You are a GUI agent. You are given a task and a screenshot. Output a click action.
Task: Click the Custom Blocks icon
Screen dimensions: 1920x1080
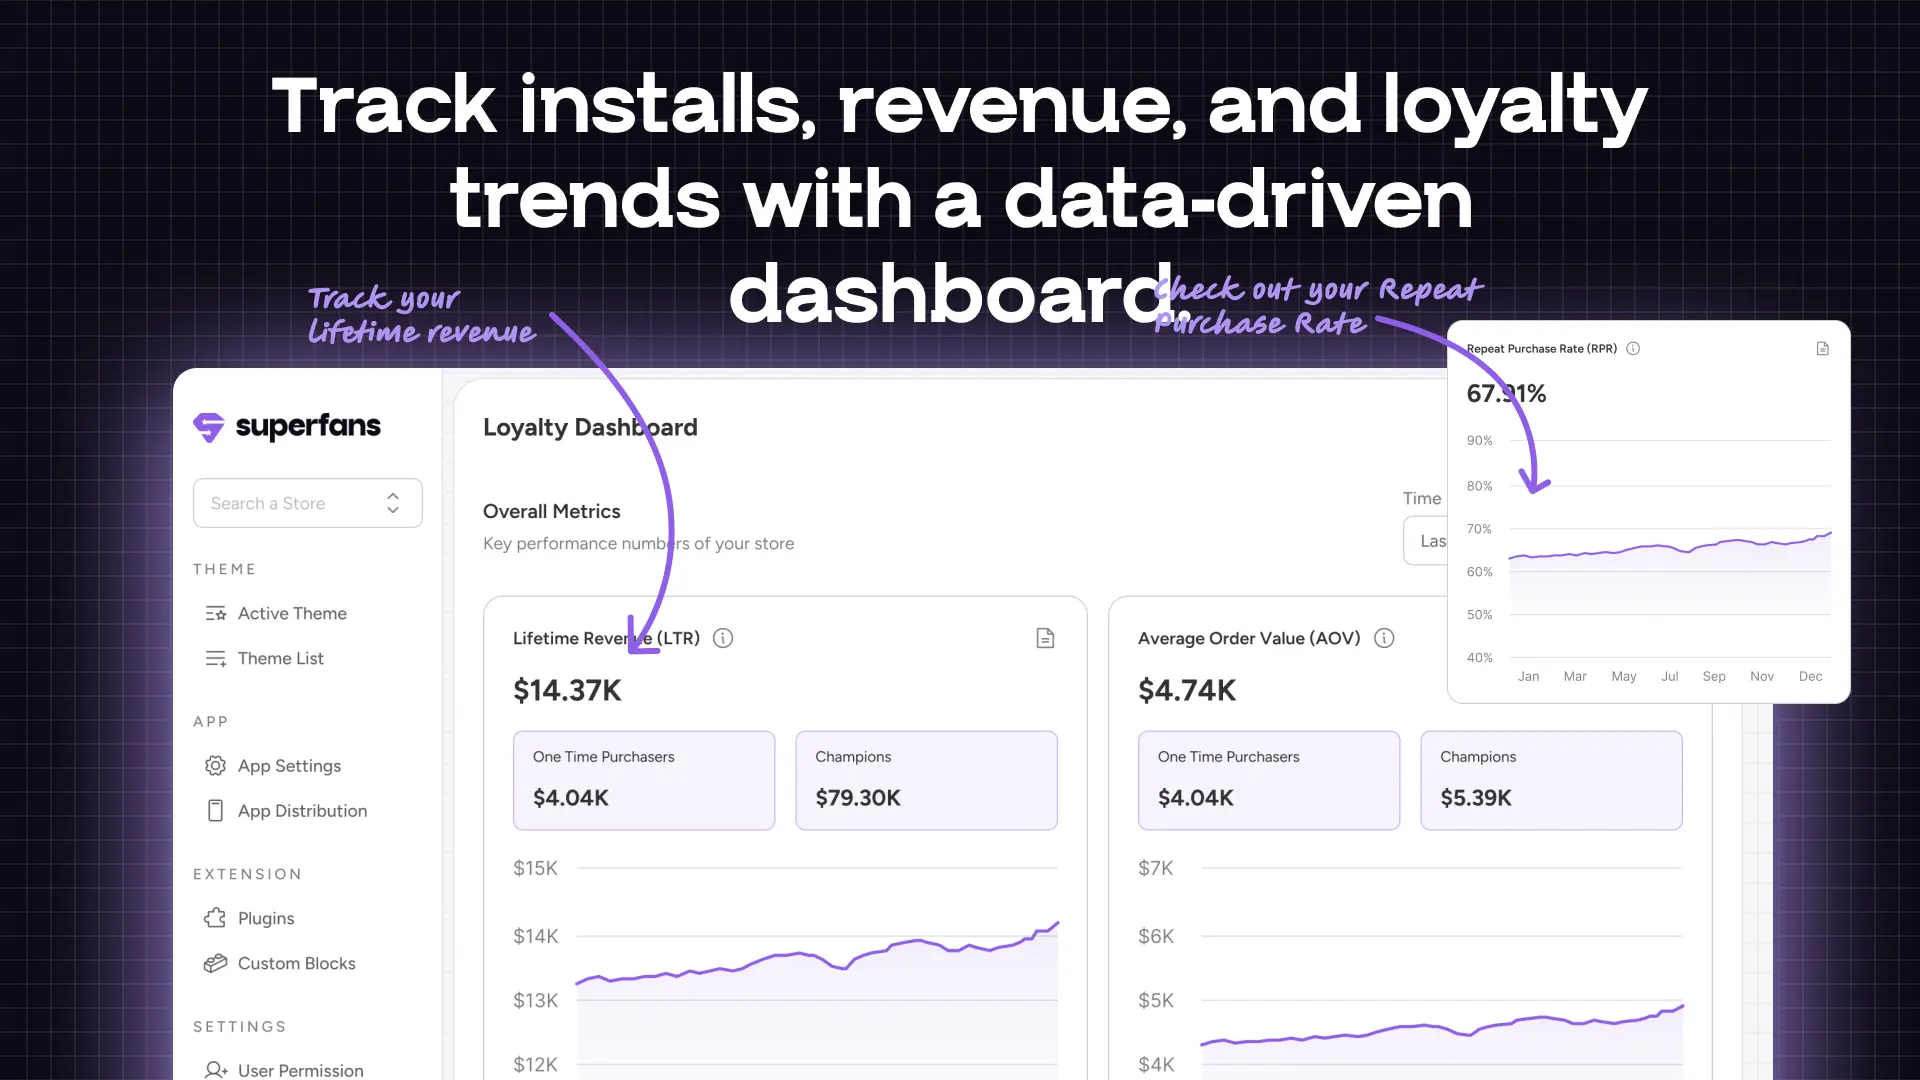[x=215, y=963]
